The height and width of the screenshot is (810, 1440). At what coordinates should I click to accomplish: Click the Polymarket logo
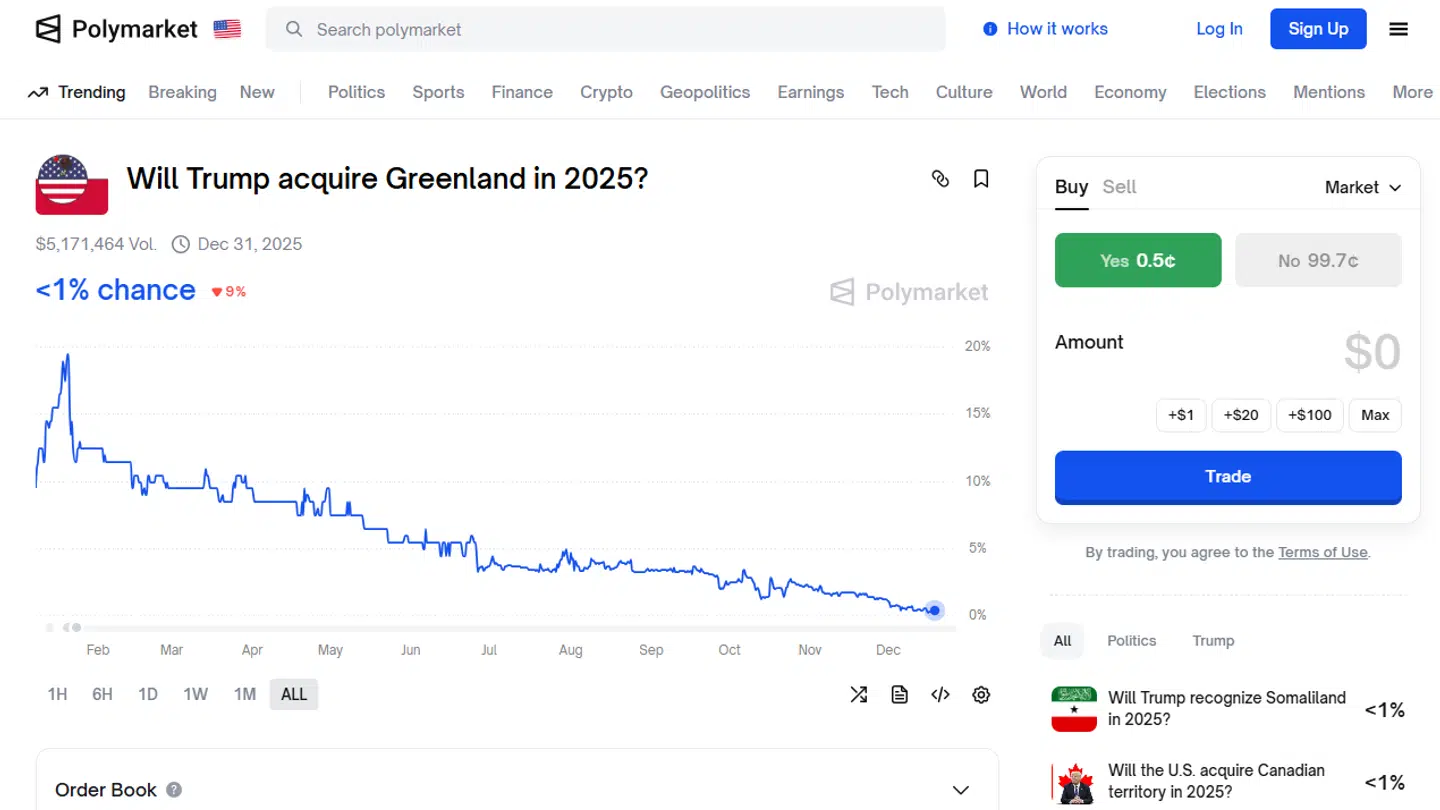point(117,29)
